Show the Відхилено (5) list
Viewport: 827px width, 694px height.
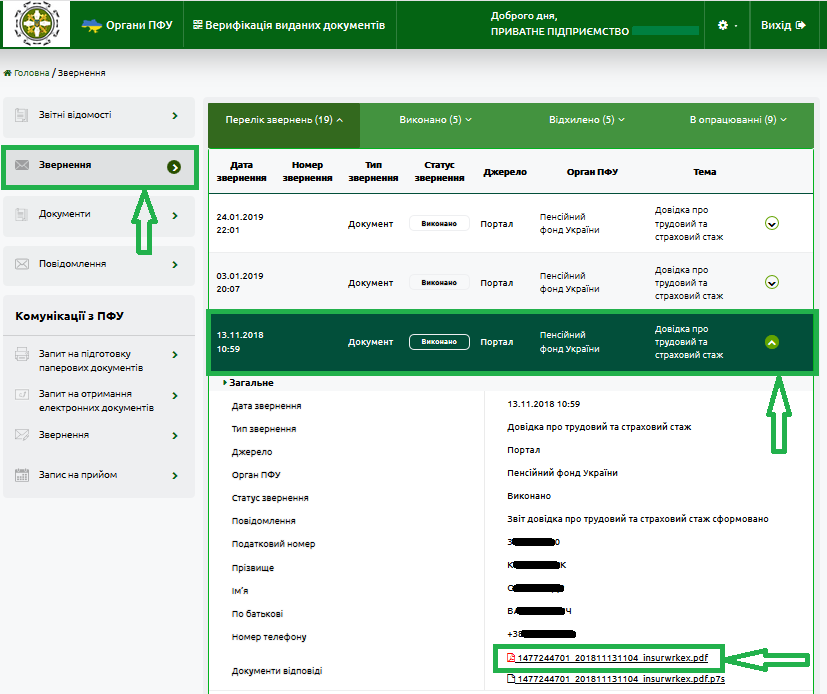click(x=586, y=120)
